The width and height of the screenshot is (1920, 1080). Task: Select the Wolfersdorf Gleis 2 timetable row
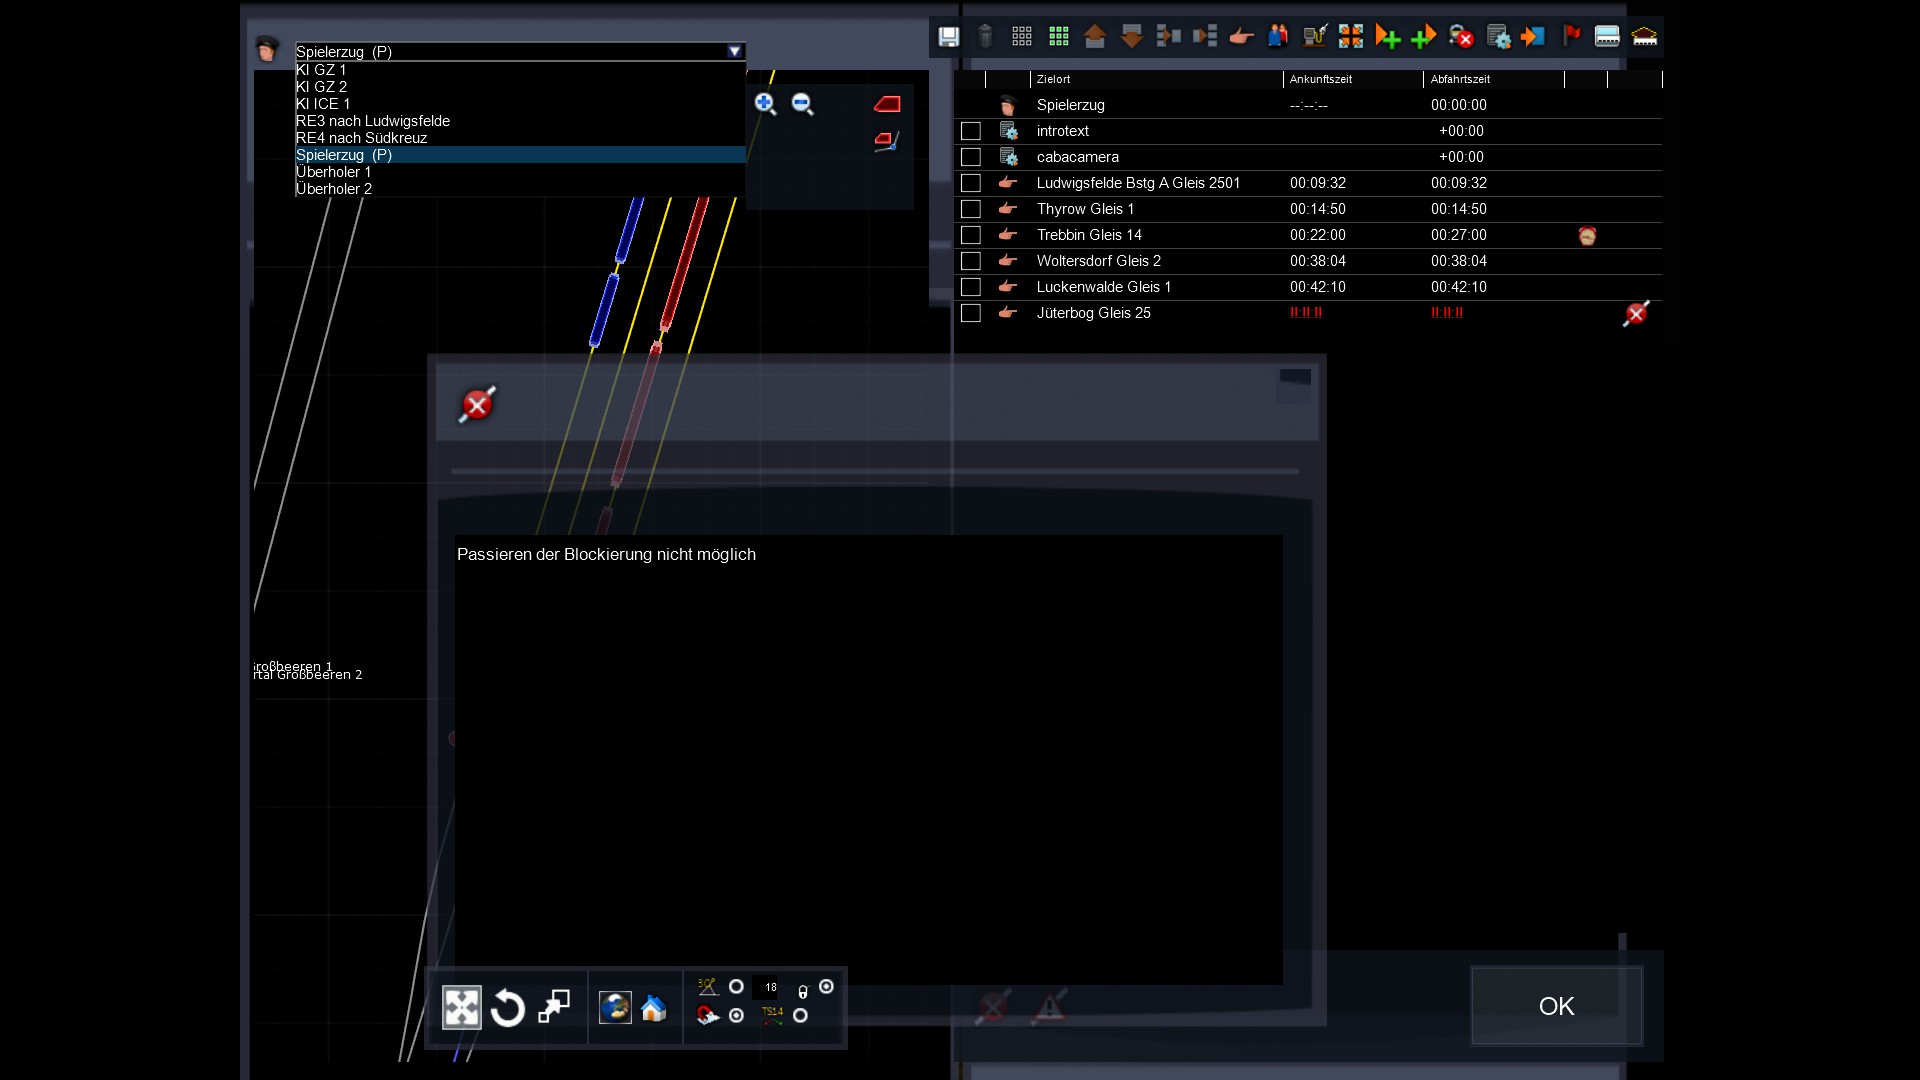pyautogui.click(x=1098, y=261)
